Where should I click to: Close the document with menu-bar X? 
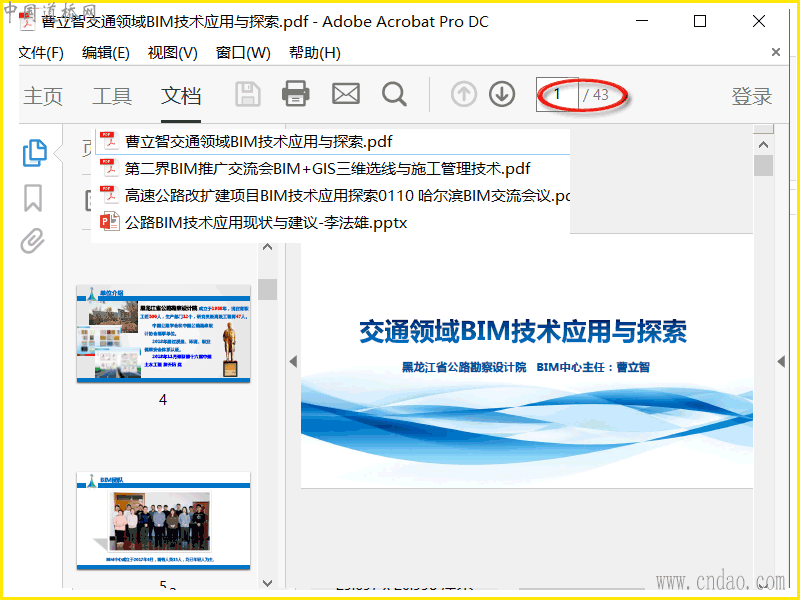[776, 52]
